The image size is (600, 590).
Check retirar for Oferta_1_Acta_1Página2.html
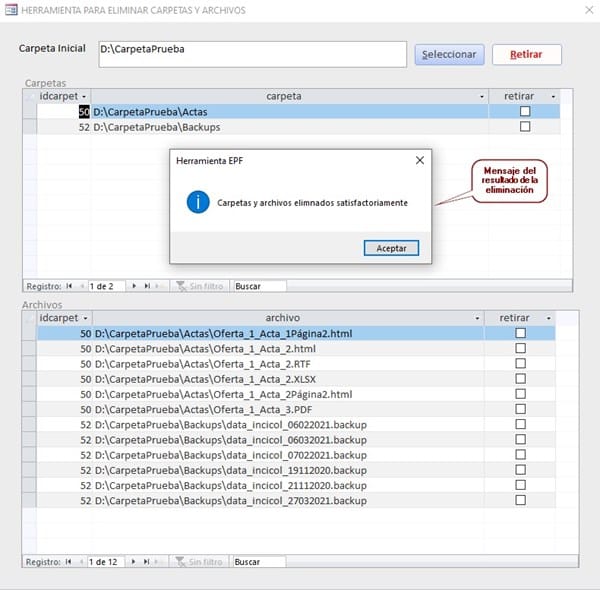[x=520, y=333]
